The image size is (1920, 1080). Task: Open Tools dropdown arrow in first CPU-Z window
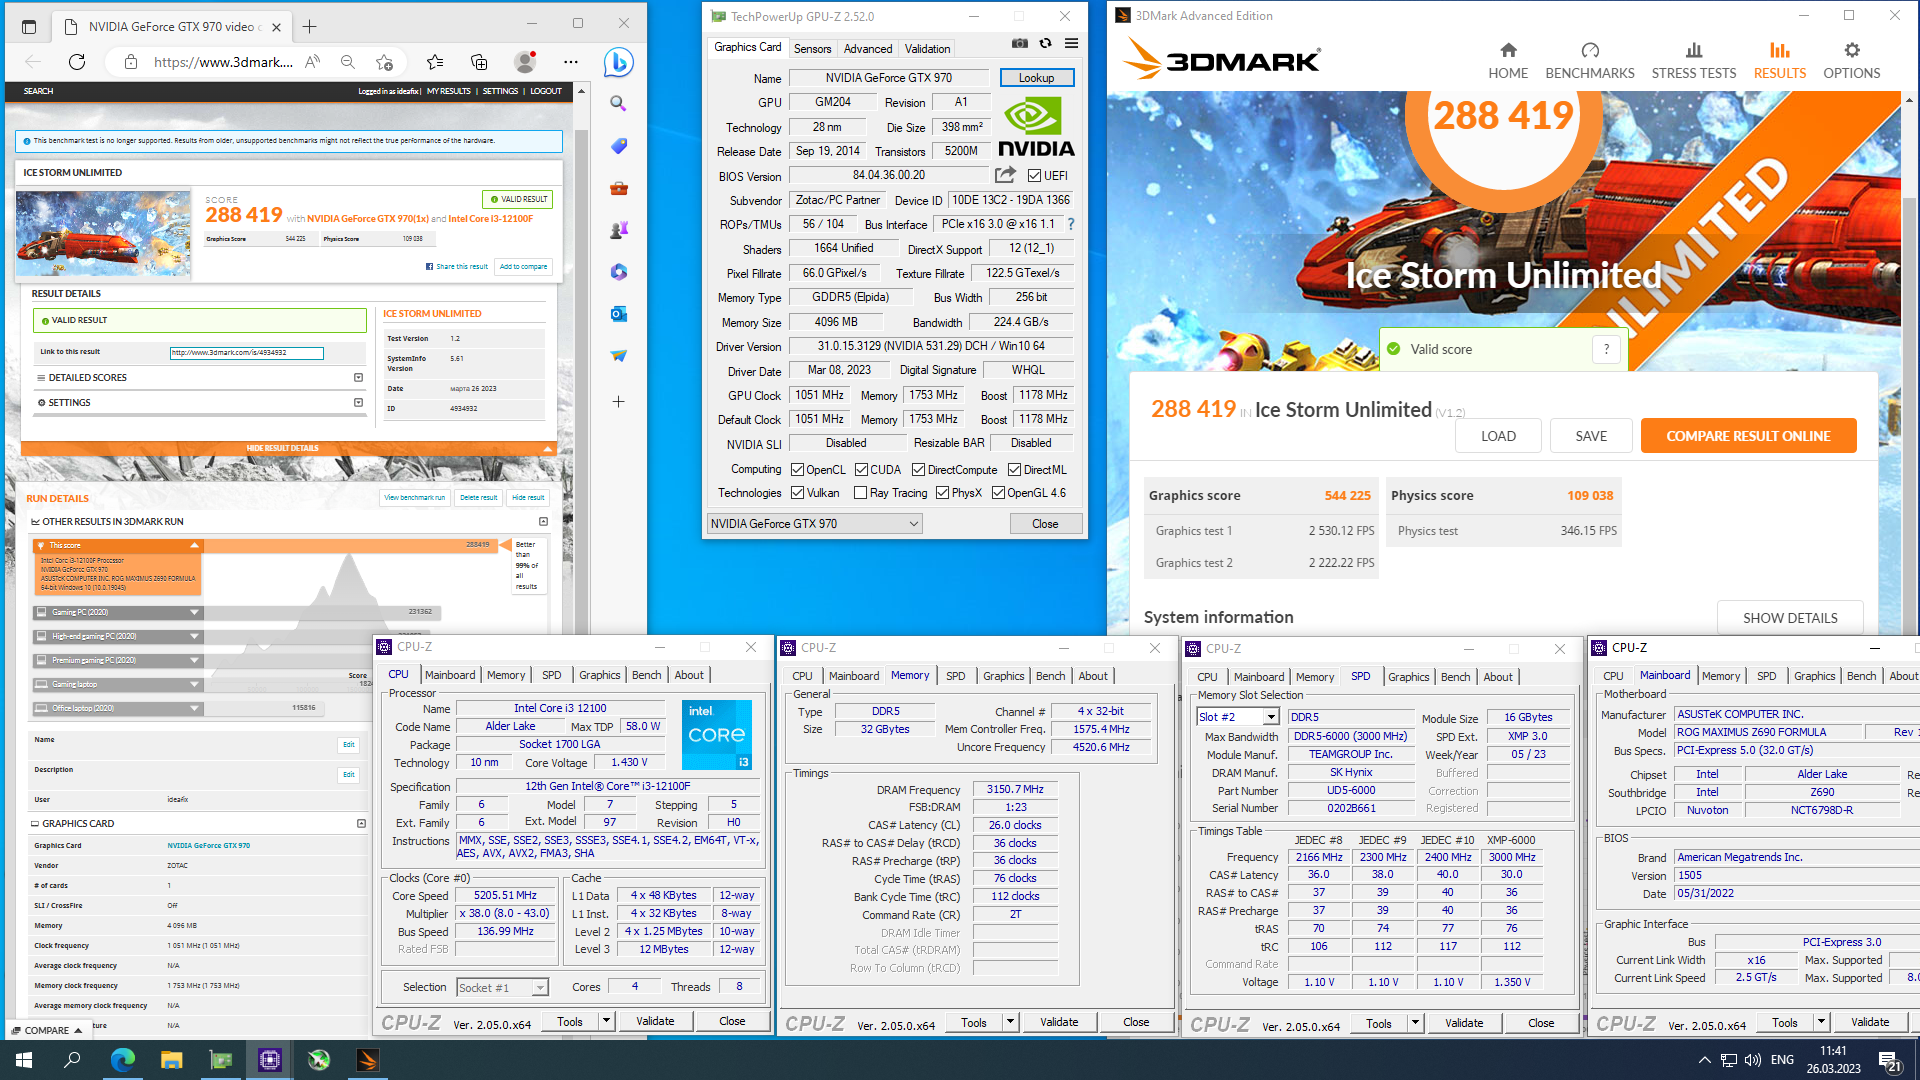(x=606, y=1021)
